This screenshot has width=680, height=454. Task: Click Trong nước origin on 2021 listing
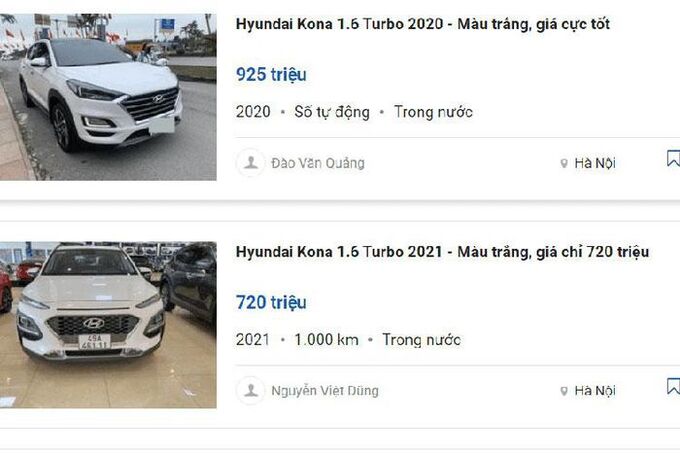pos(422,340)
